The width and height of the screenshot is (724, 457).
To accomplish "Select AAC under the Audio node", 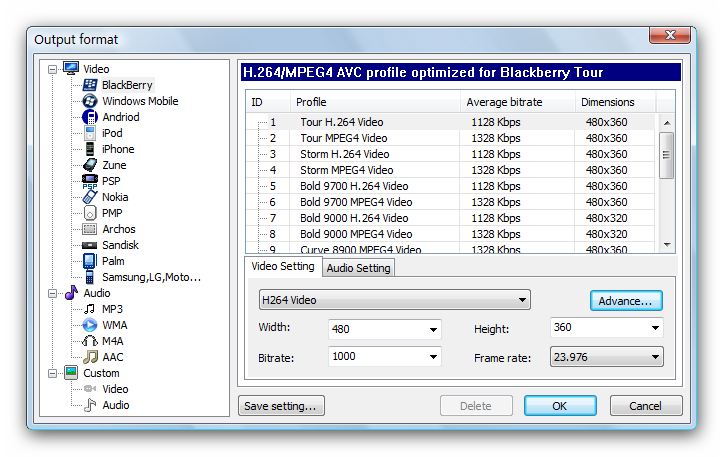I will (x=113, y=357).
